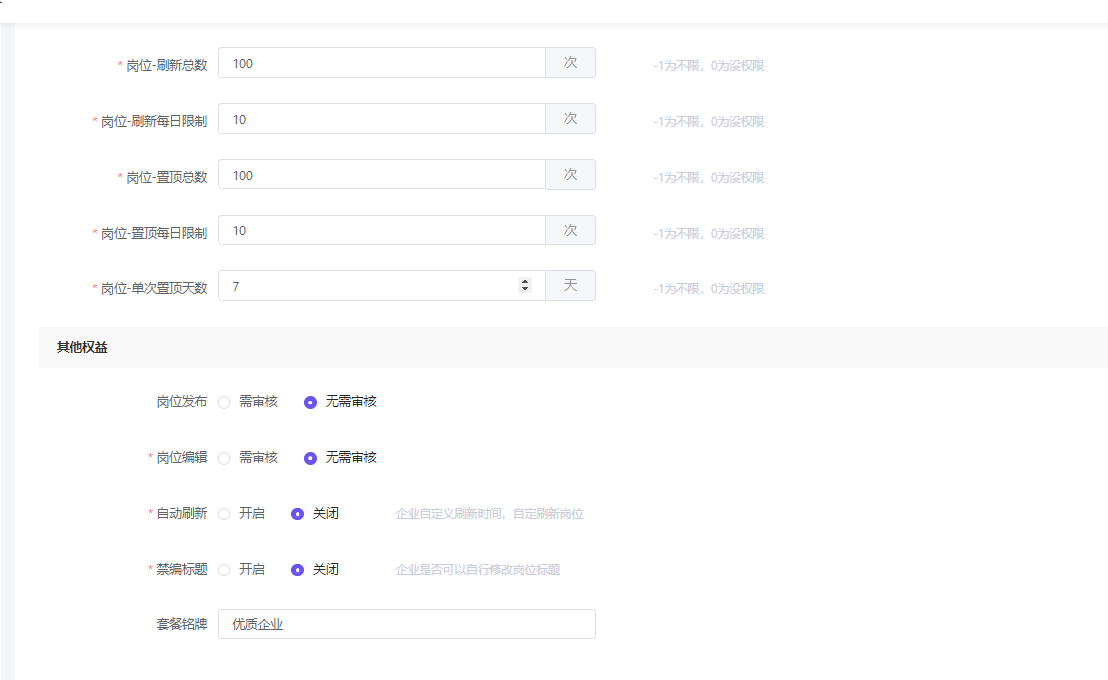The height and width of the screenshot is (680, 1108).
Task: Focus the 岗位-刷新每日限制 input box
Action: (381, 119)
